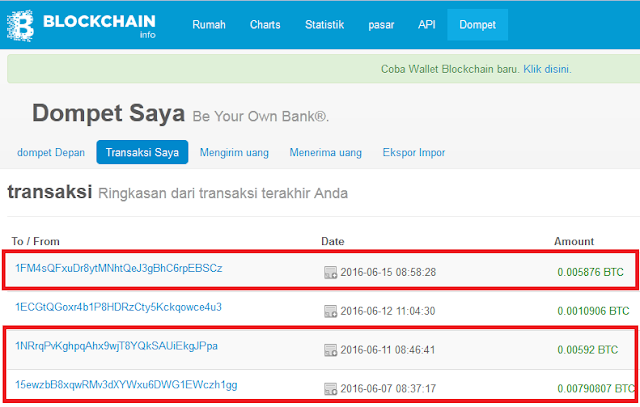Click the date 2016-06-07 08:37:17
The image size is (640, 407).
coord(388,389)
